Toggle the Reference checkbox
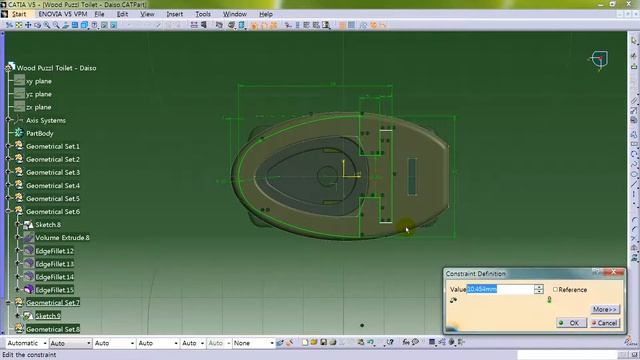Screen dimensions: 640x360 555,289
